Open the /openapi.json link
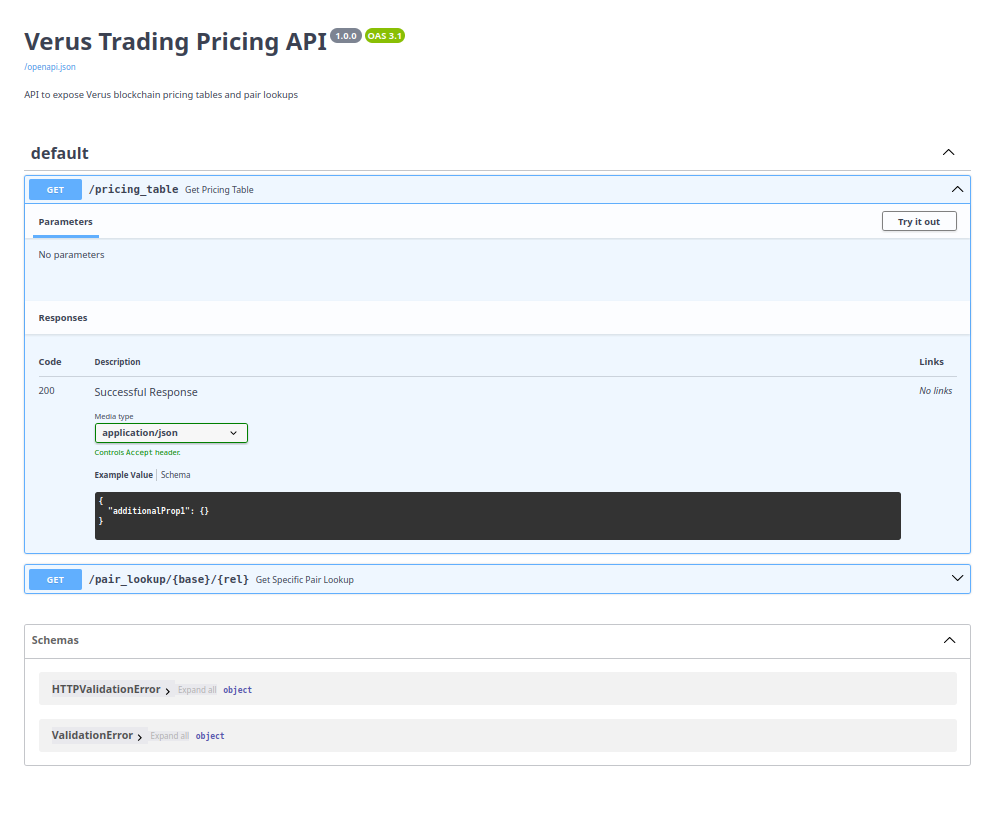Screen dimensions: 1007x836 (49, 66)
